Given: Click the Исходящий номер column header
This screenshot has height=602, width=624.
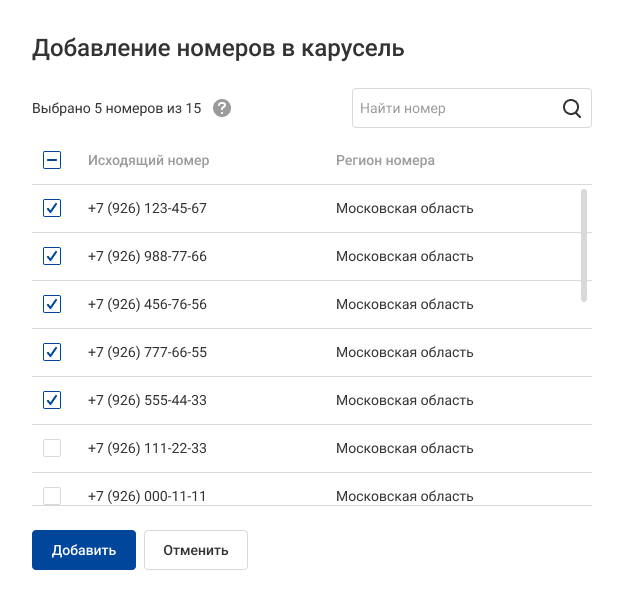Looking at the screenshot, I should 148,160.
